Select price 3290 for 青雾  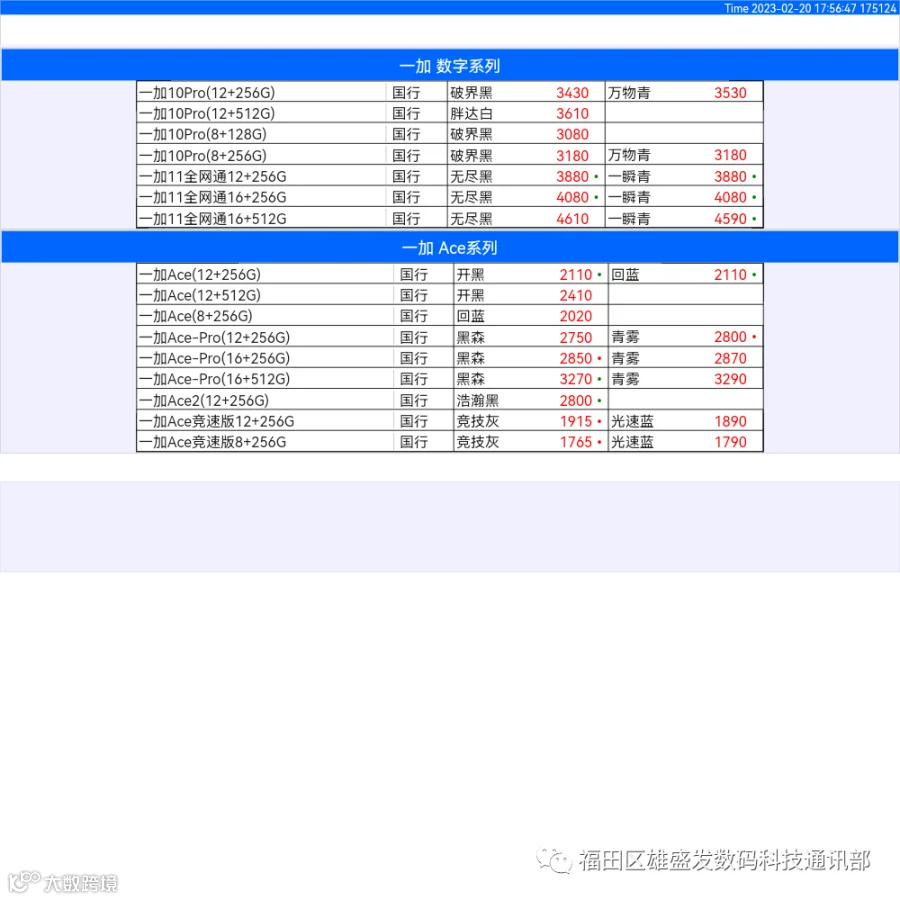tap(730, 379)
